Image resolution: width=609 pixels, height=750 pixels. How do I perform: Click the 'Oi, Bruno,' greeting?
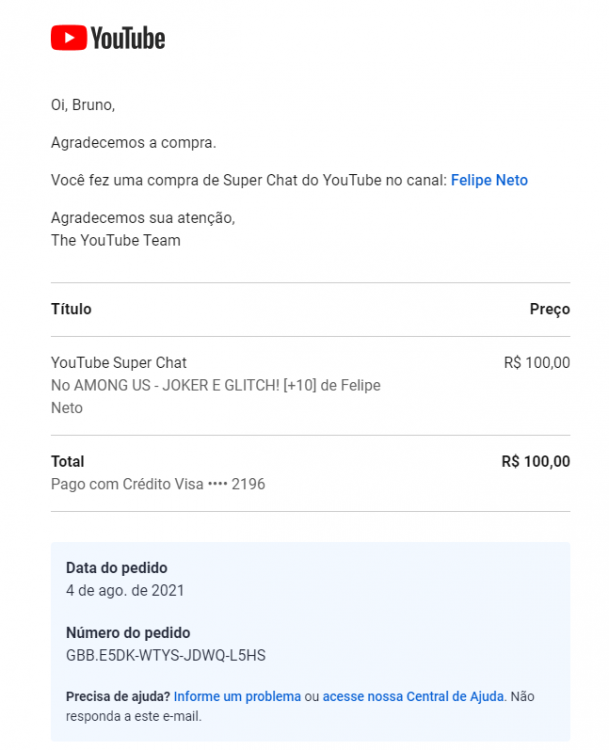pyautogui.click(x=83, y=105)
